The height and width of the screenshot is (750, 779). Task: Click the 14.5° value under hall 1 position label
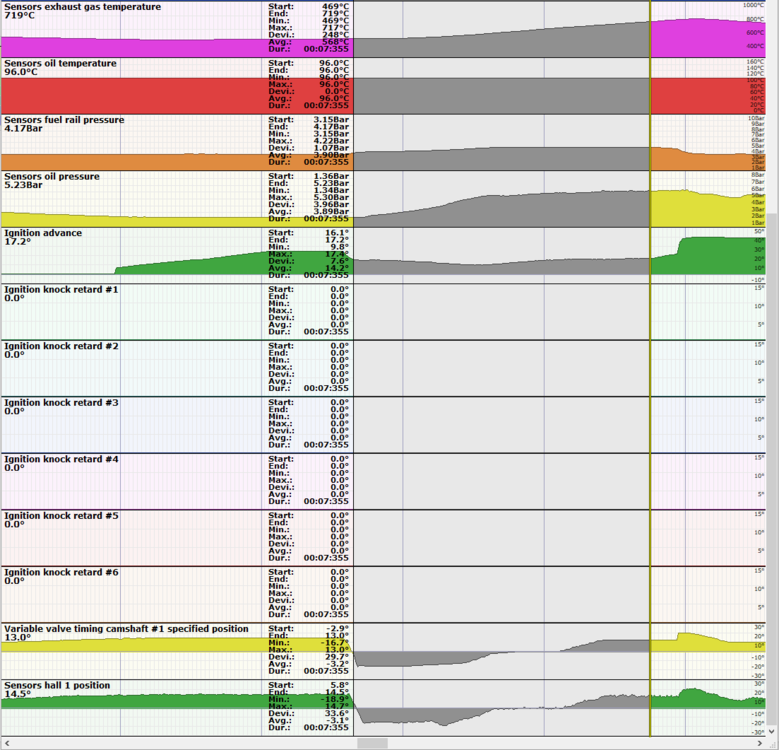click(17, 694)
